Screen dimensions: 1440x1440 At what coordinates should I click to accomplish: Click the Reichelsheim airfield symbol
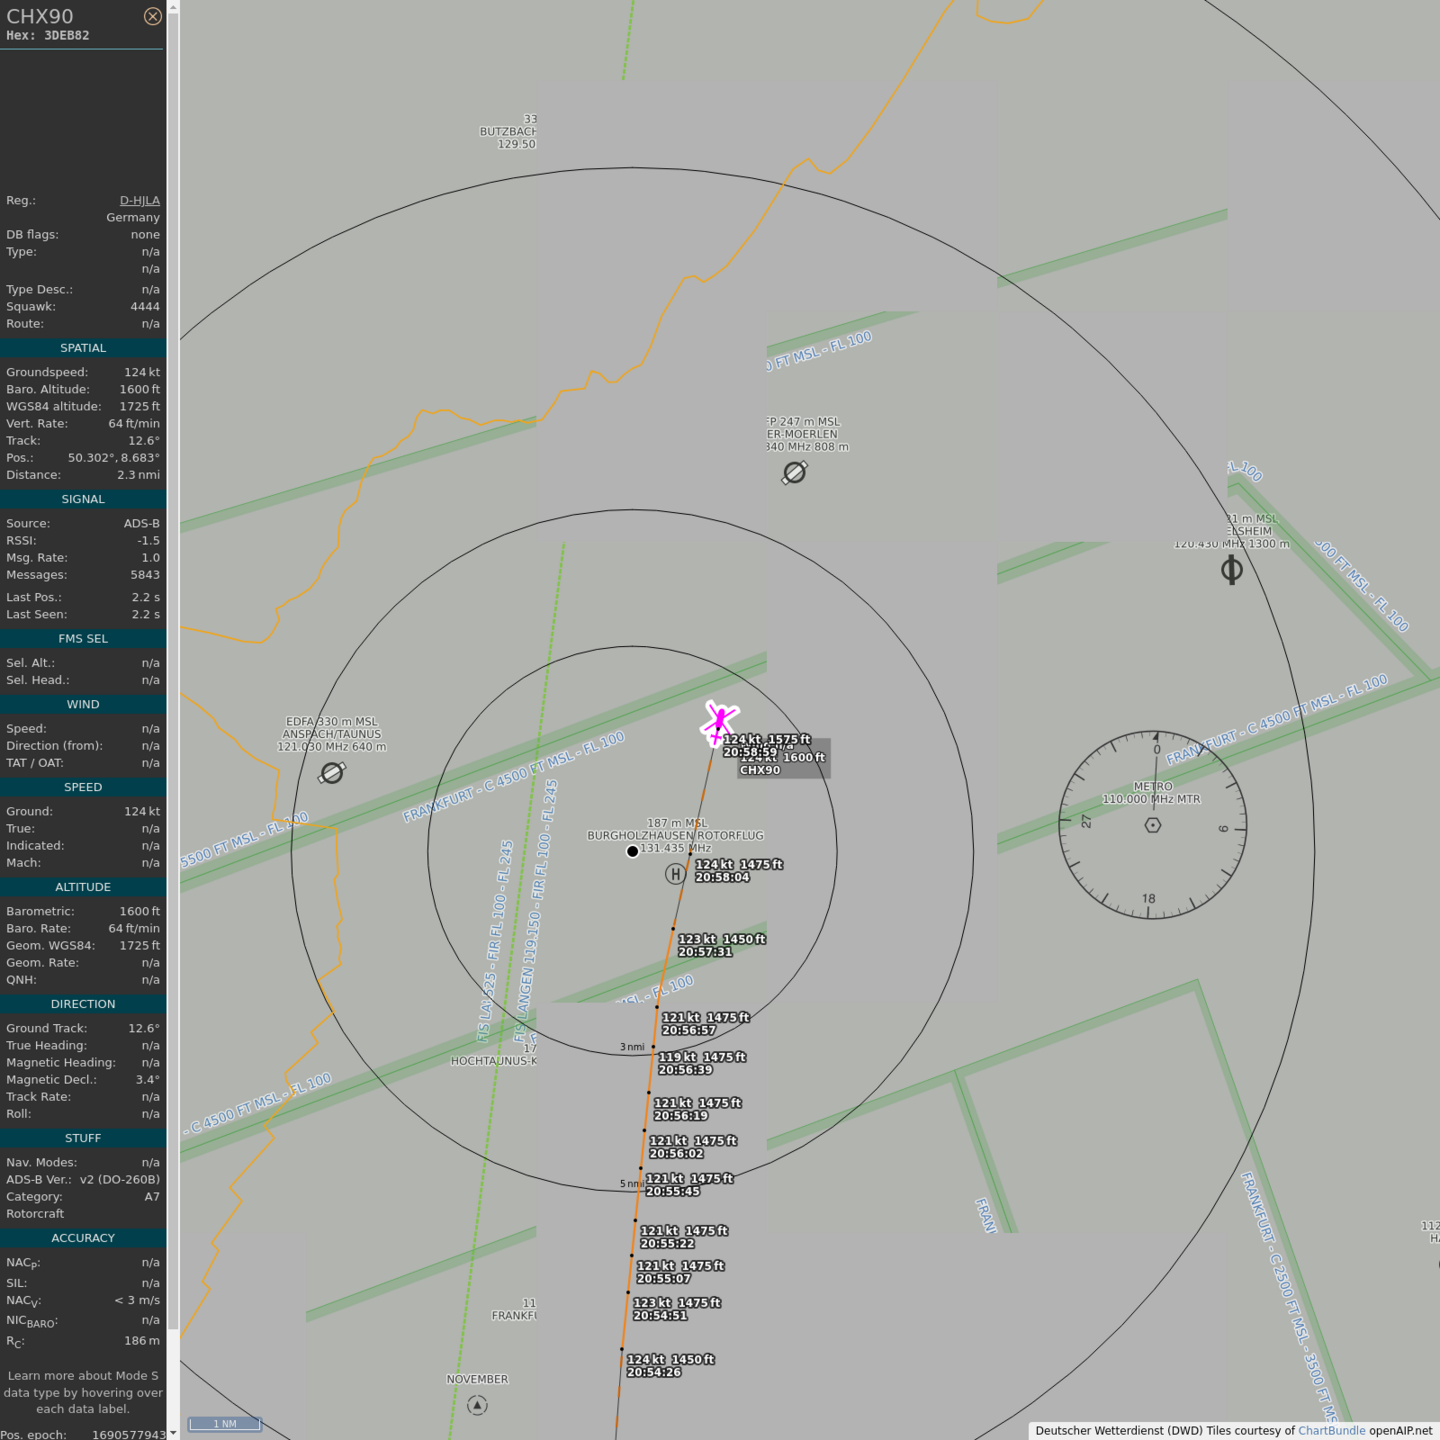[x=1232, y=570]
